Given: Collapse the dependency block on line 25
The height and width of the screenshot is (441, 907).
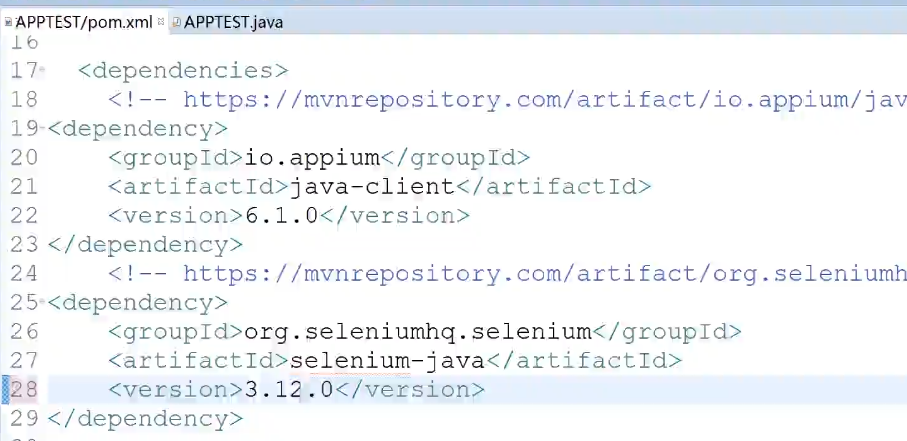Looking at the screenshot, I should pyautogui.click(x=42, y=302).
